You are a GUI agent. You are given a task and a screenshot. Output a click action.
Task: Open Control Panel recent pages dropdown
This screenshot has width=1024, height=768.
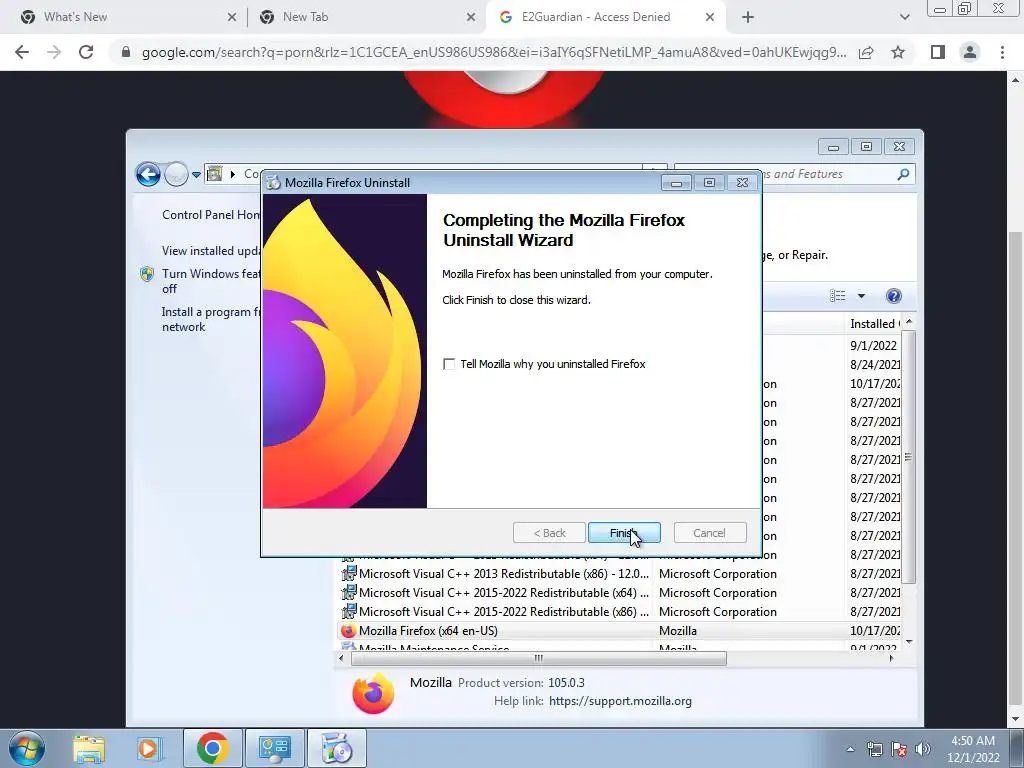tap(196, 175)
